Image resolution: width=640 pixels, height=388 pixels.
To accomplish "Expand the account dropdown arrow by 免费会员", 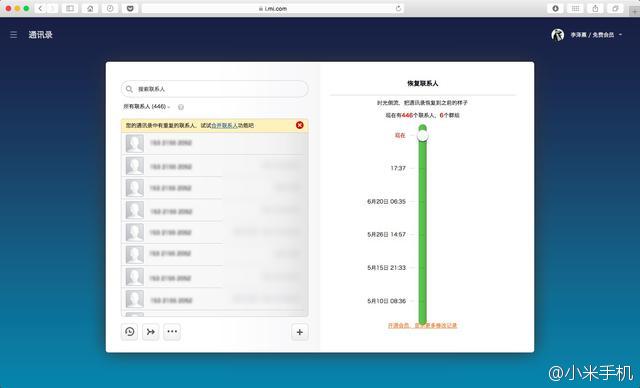I will [x=620, y=35].
